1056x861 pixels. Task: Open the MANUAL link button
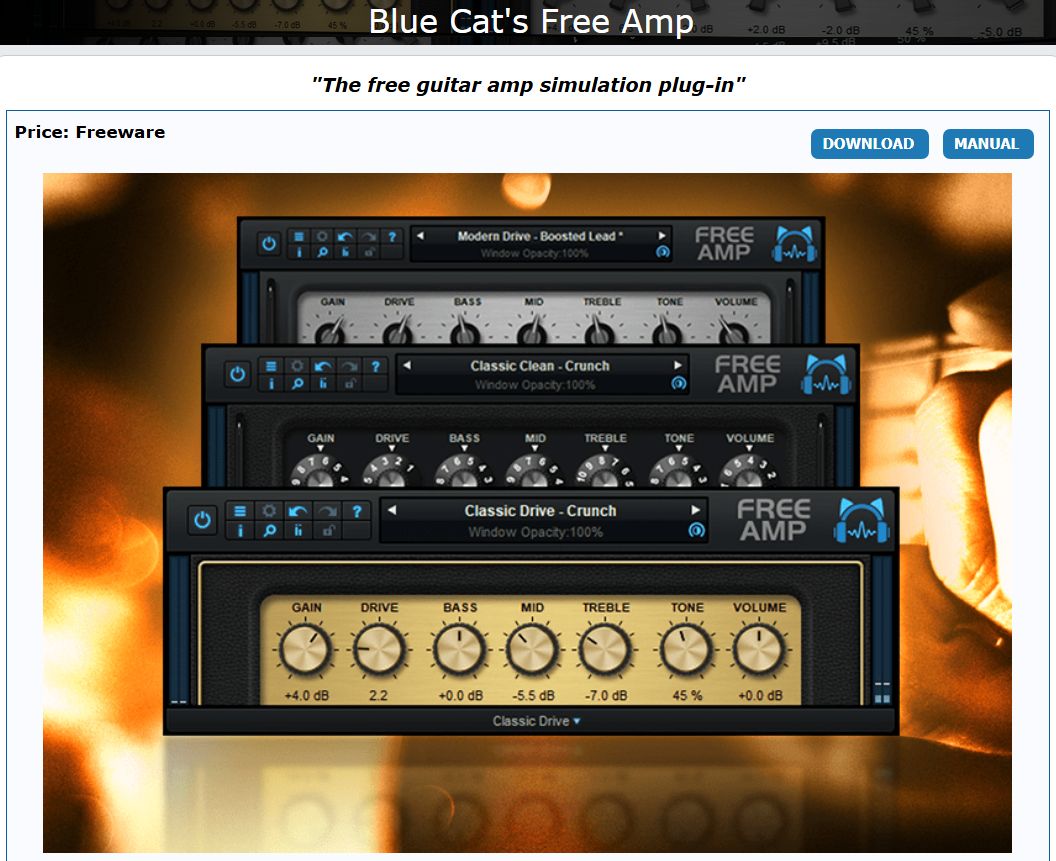coord(987,144)
